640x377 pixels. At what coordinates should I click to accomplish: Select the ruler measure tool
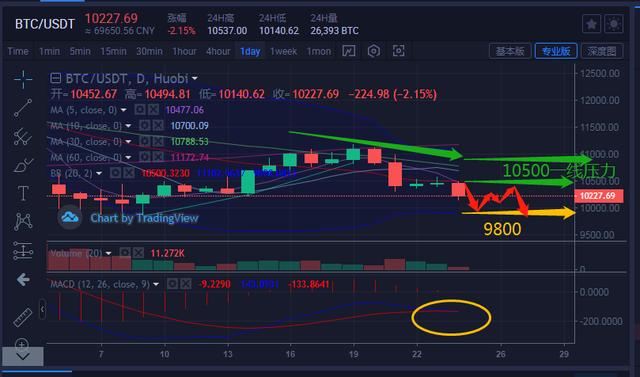coord(23,317)
